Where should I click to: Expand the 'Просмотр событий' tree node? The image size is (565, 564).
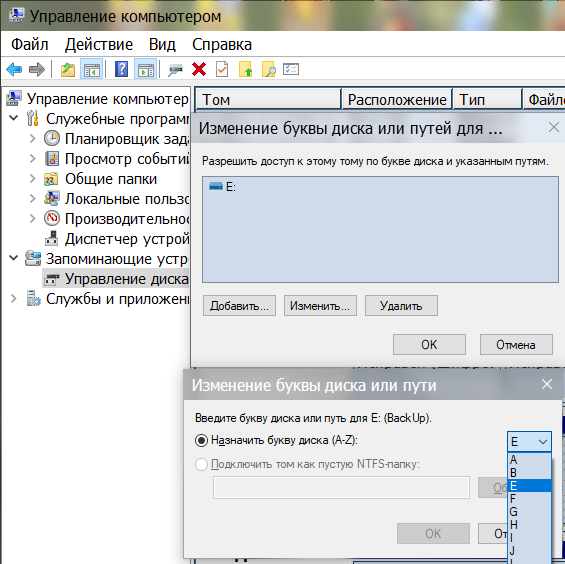coord(32,159)
